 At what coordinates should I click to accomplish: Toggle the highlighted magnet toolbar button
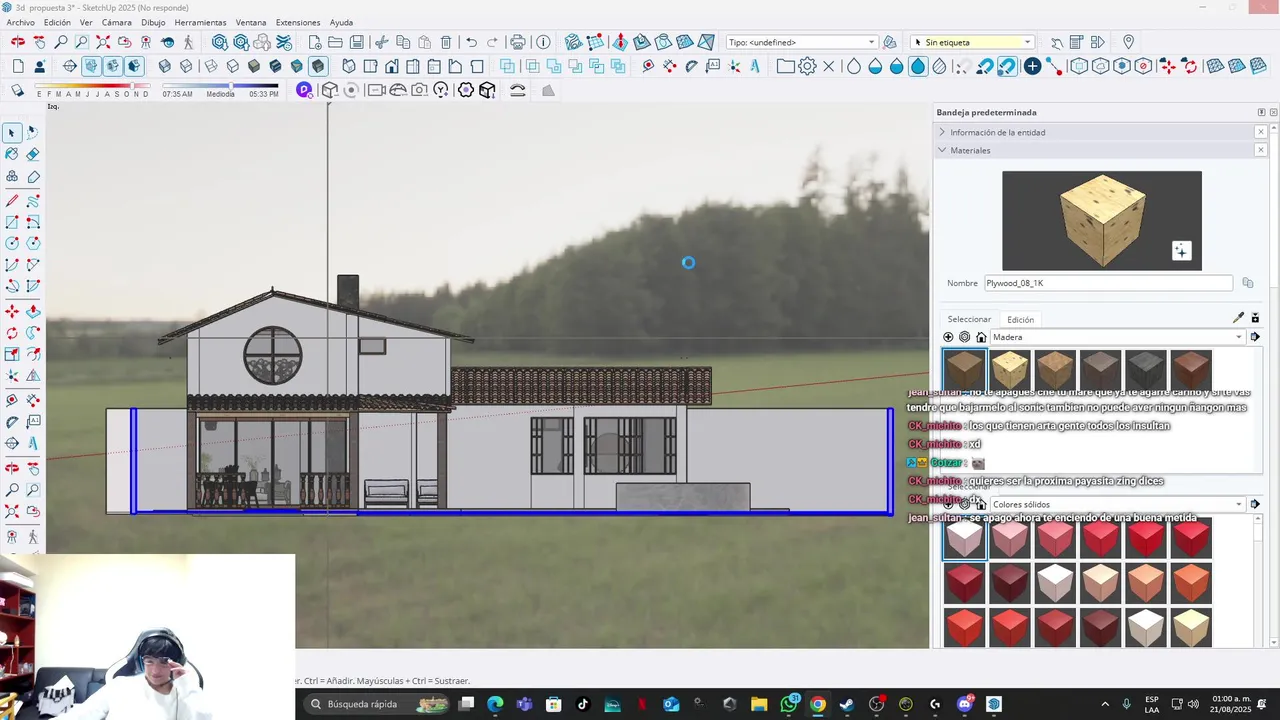click(1006, 66)
